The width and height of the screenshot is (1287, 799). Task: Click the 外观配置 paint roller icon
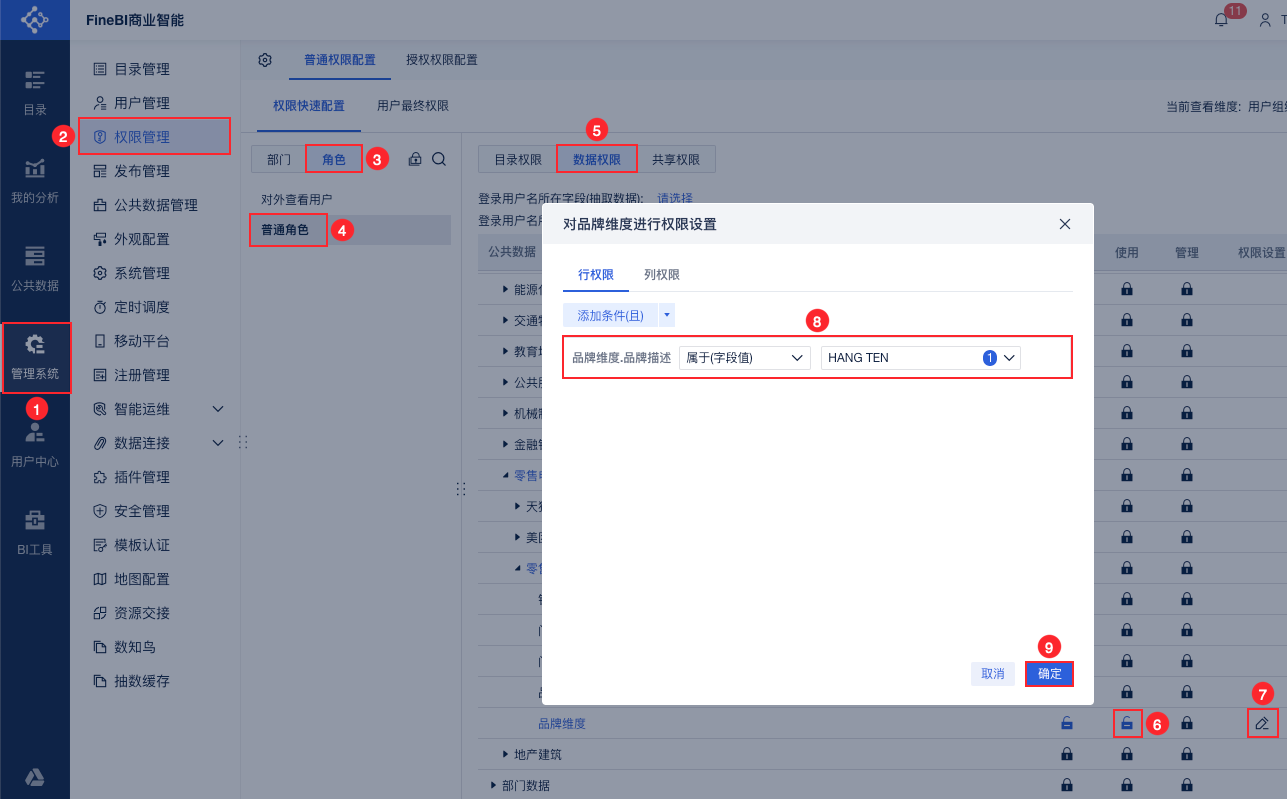pos(99,239)
